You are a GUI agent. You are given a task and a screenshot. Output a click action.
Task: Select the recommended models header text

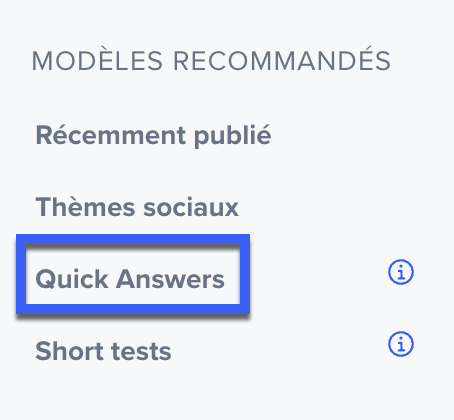(x=211, y=60)
